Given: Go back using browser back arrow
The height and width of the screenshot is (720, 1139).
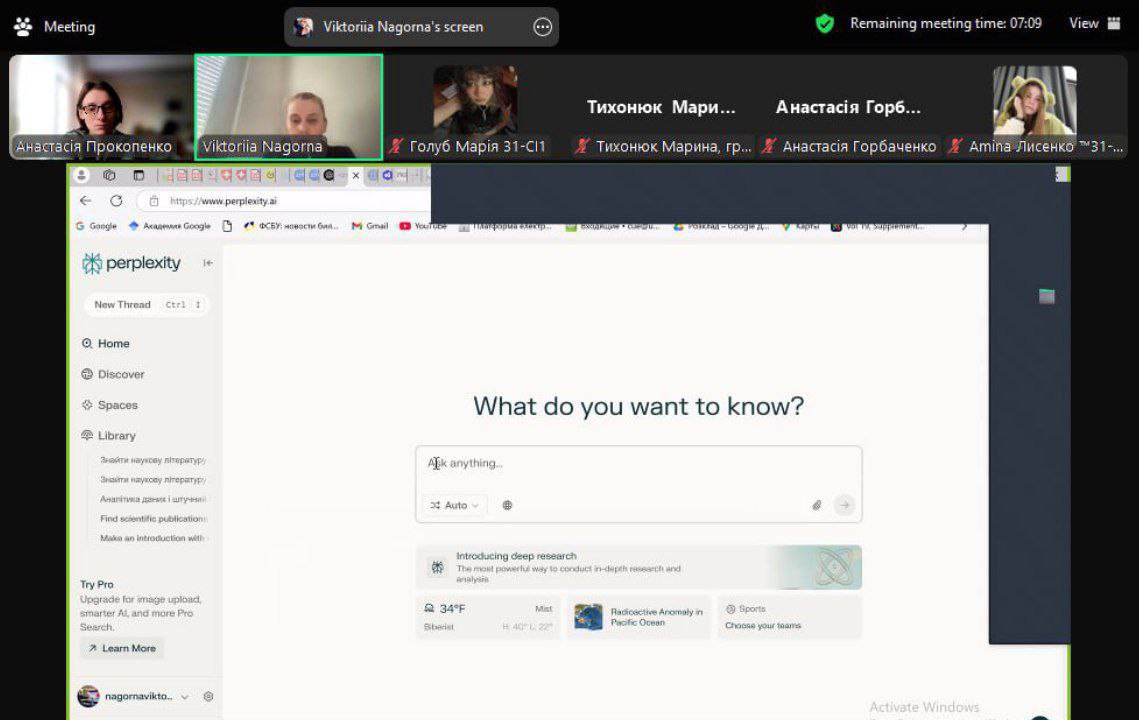Looking at the screenshot, I should pyautogui.click(x=85, y=201).
